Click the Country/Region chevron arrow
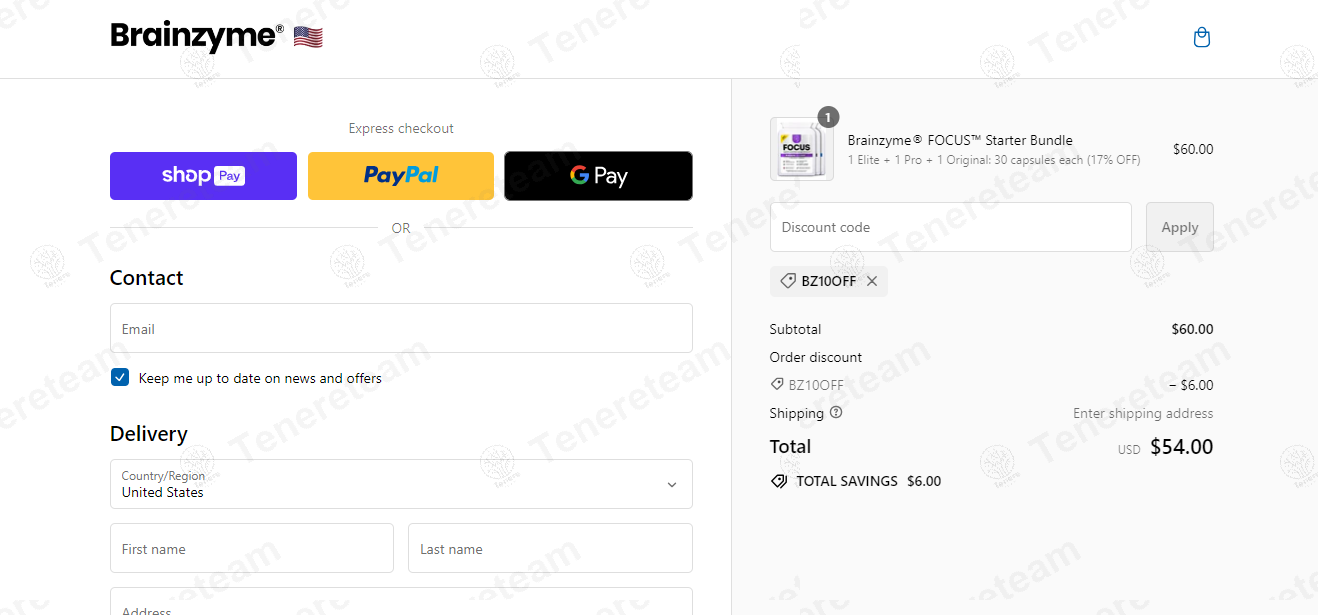Viewport: 1318px width, 615px height. [672, 484]
